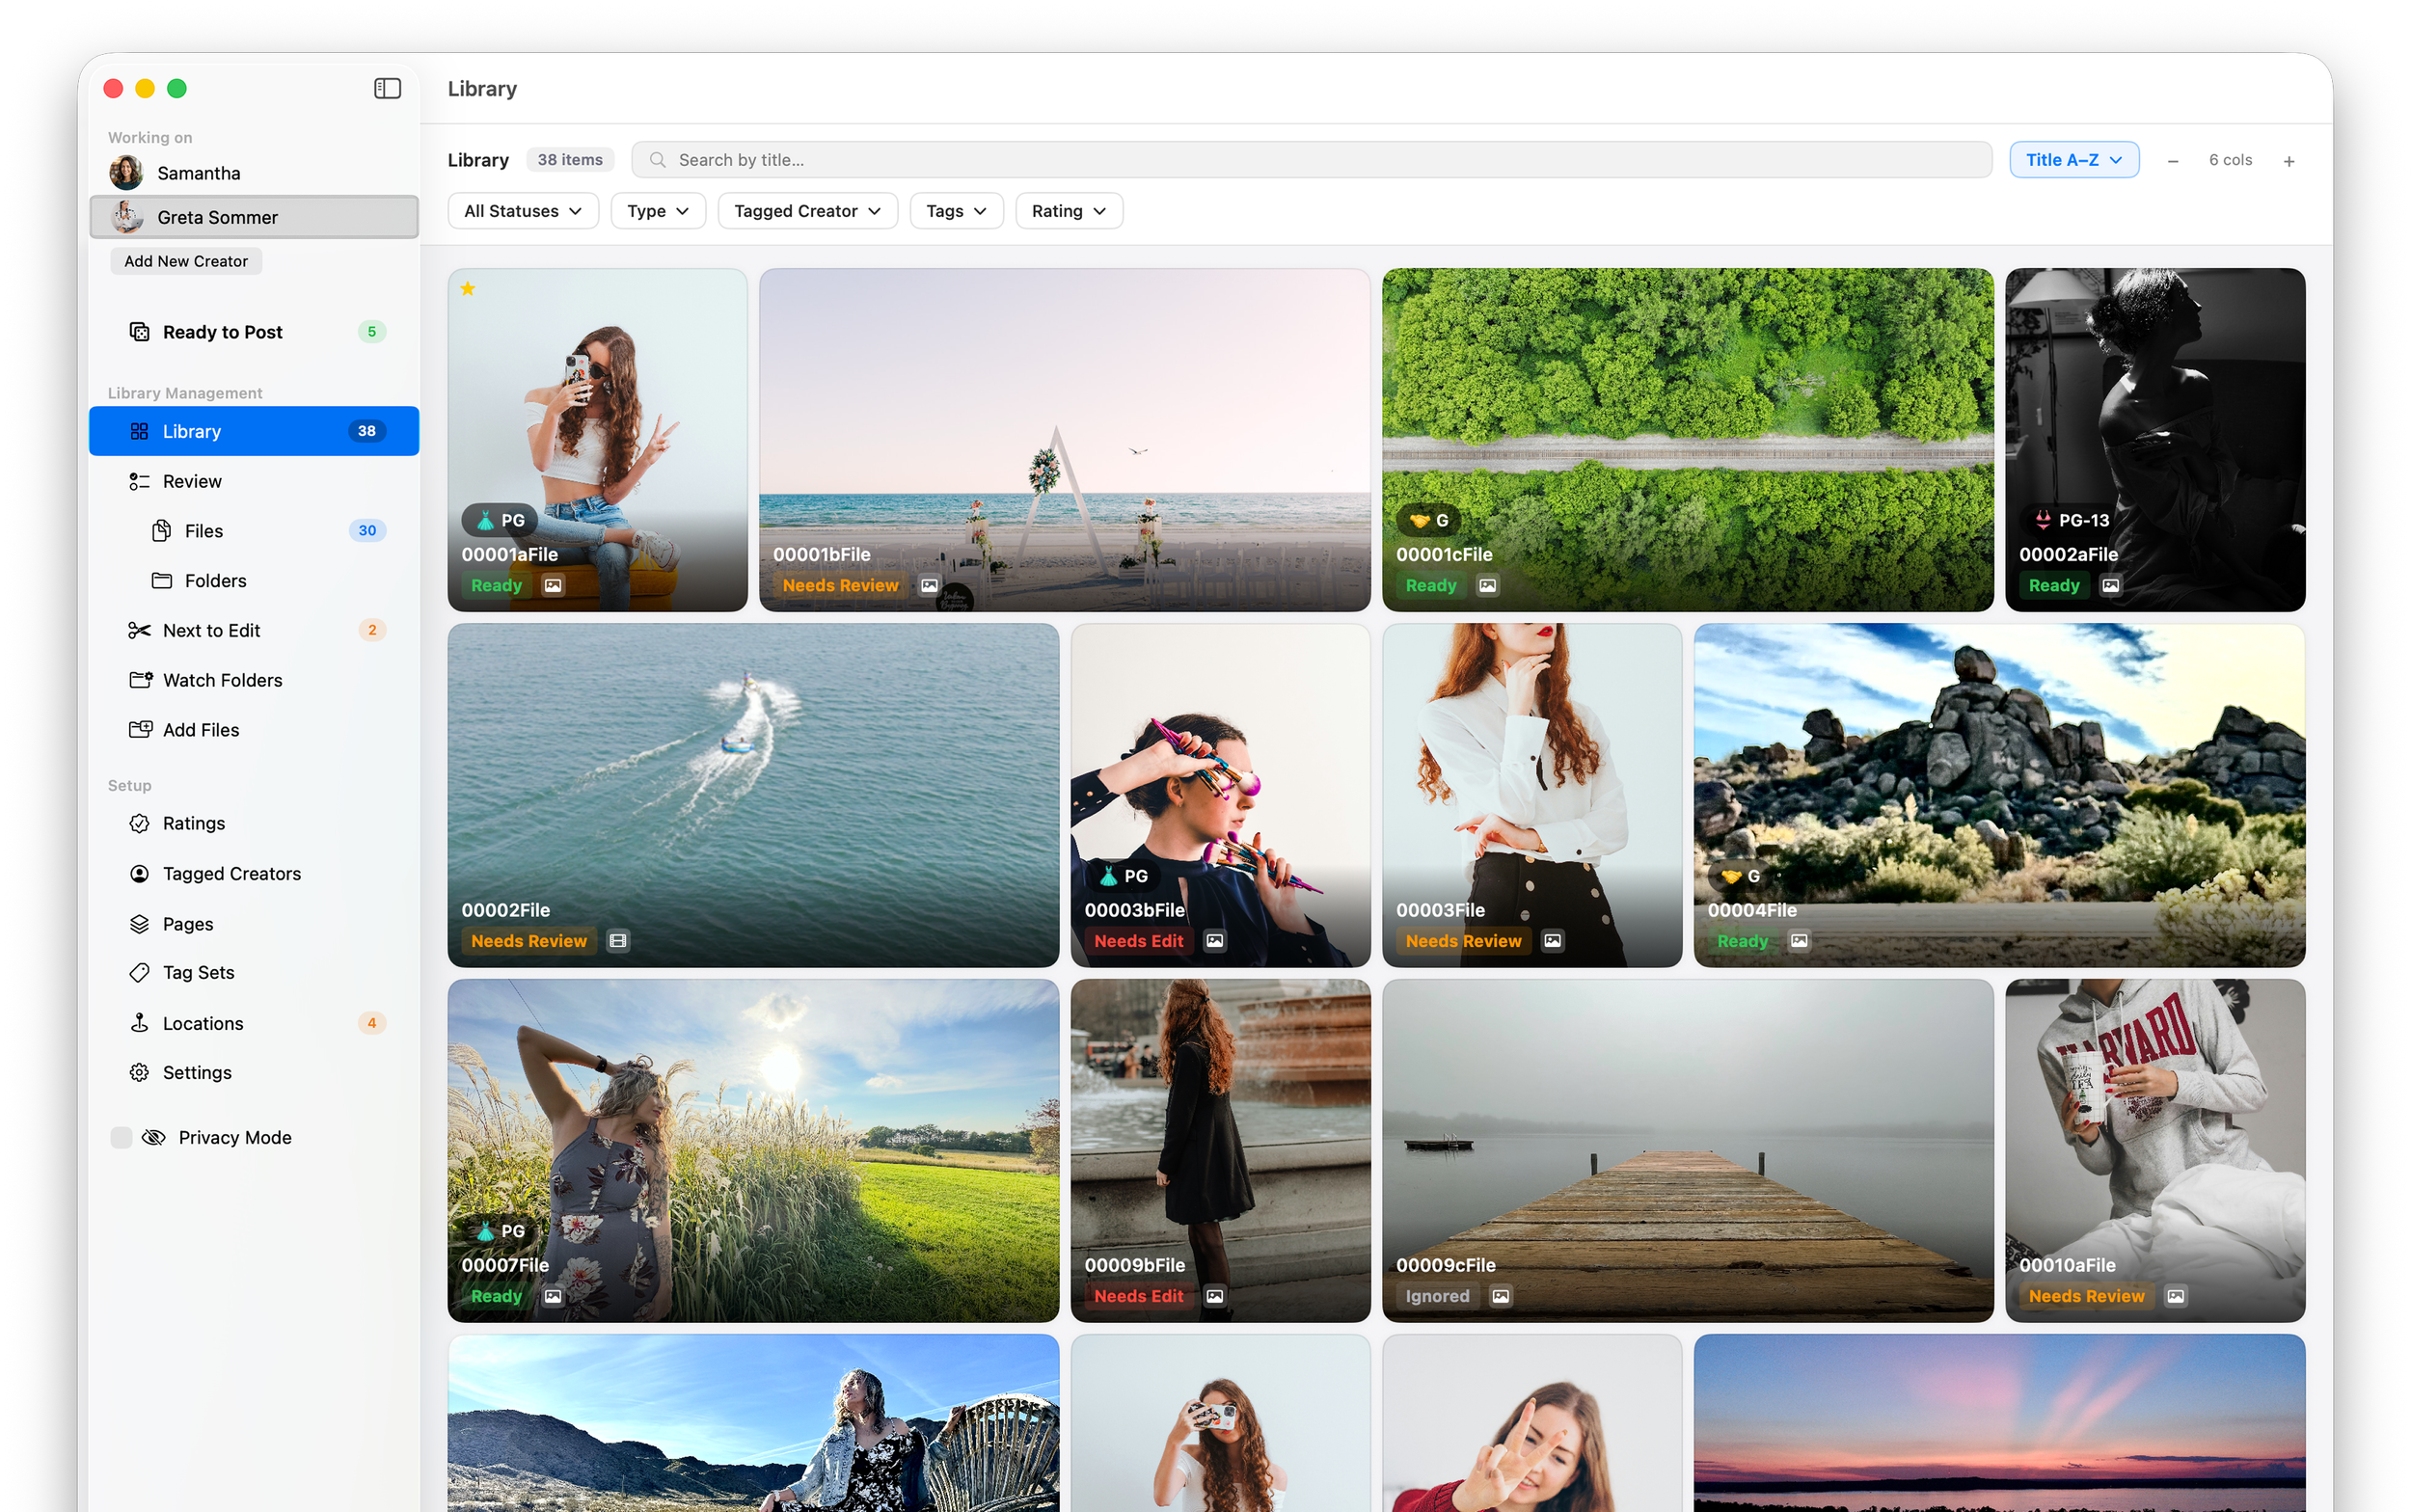Open the Rating filter dropdown
The width and height of the screenshot is (2411, 1512).
pyautogui.click(x=1069, y=211)
